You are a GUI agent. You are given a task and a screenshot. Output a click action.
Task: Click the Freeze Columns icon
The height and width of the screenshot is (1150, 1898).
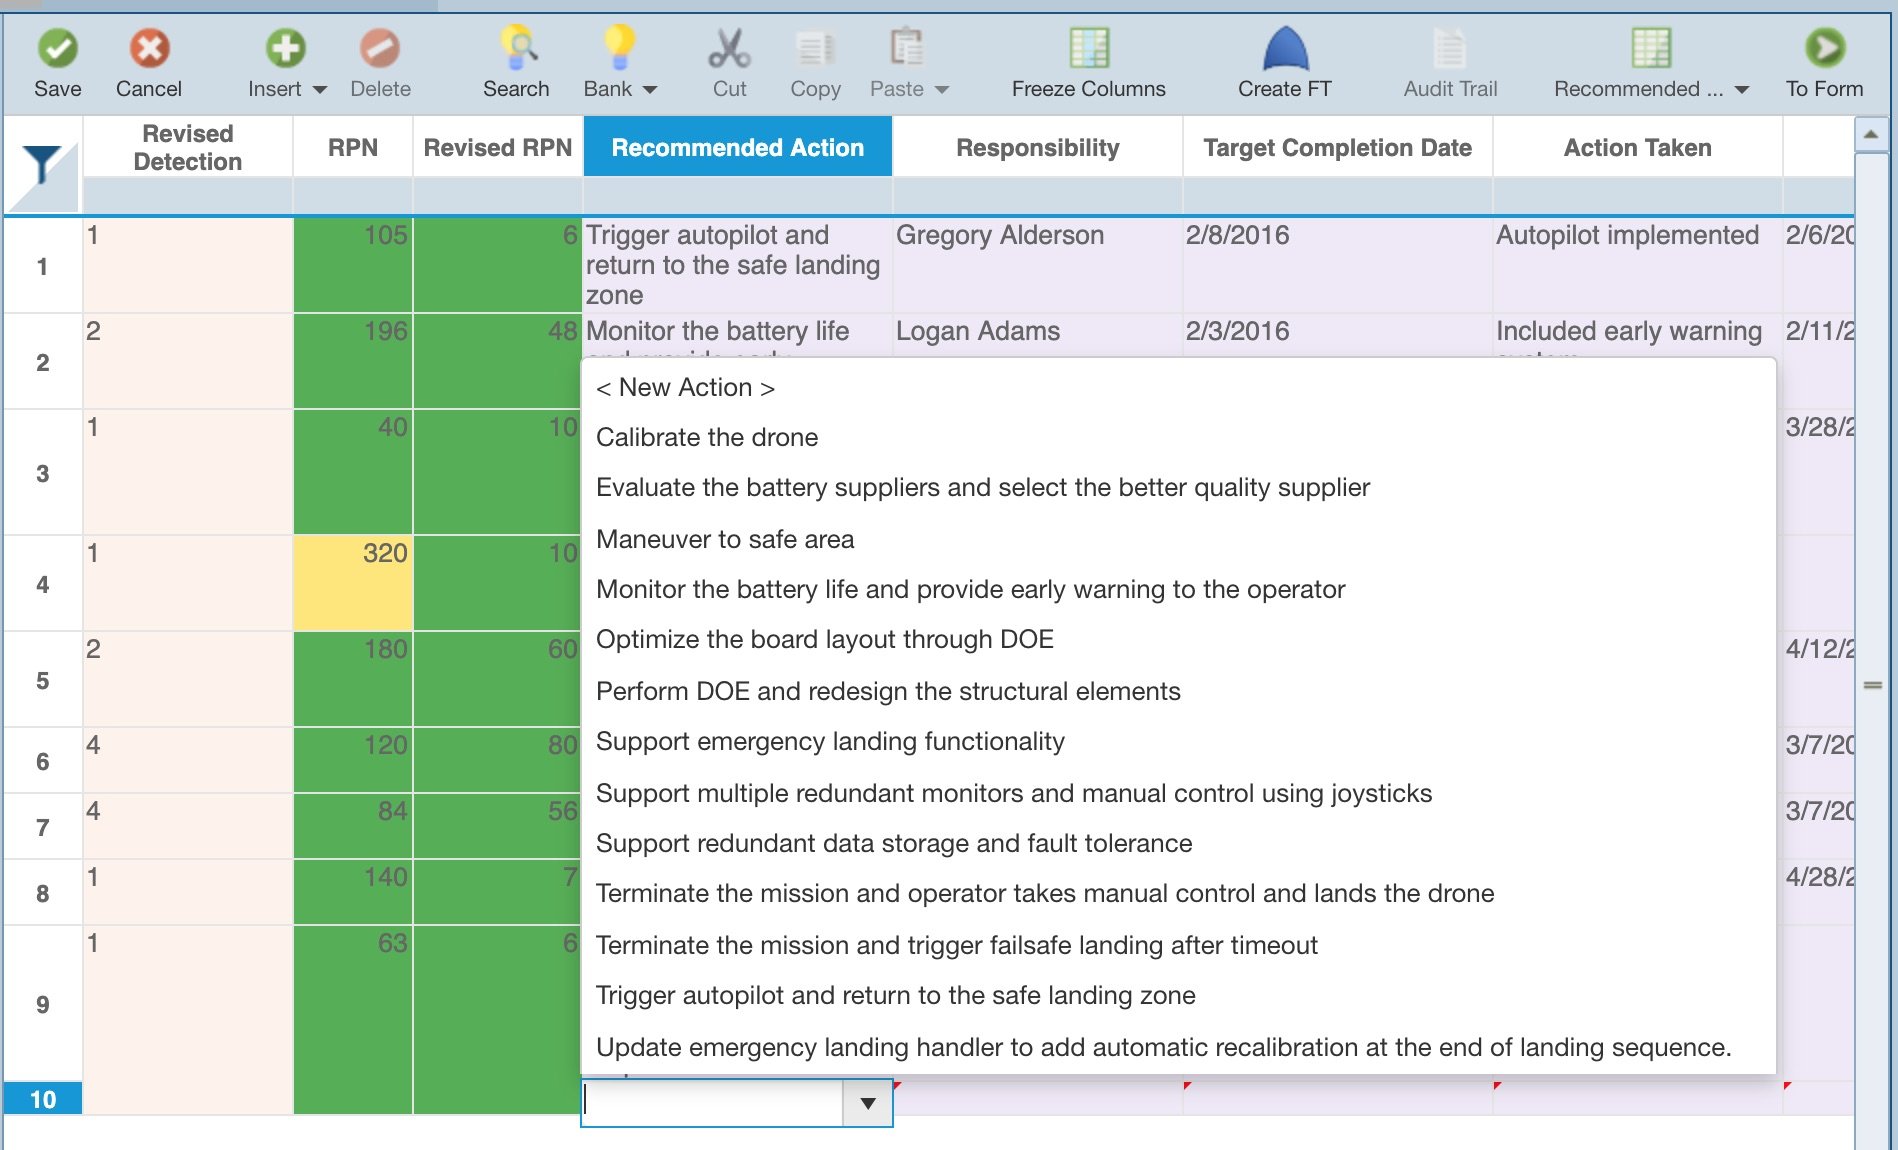pos(1089,47)
